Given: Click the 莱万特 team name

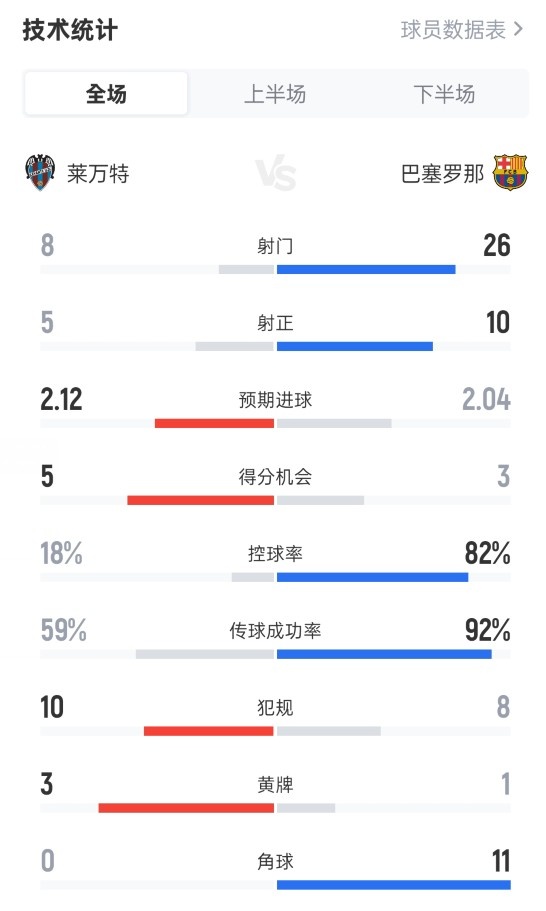Looking at the screenshot, I should pos(98,173).
